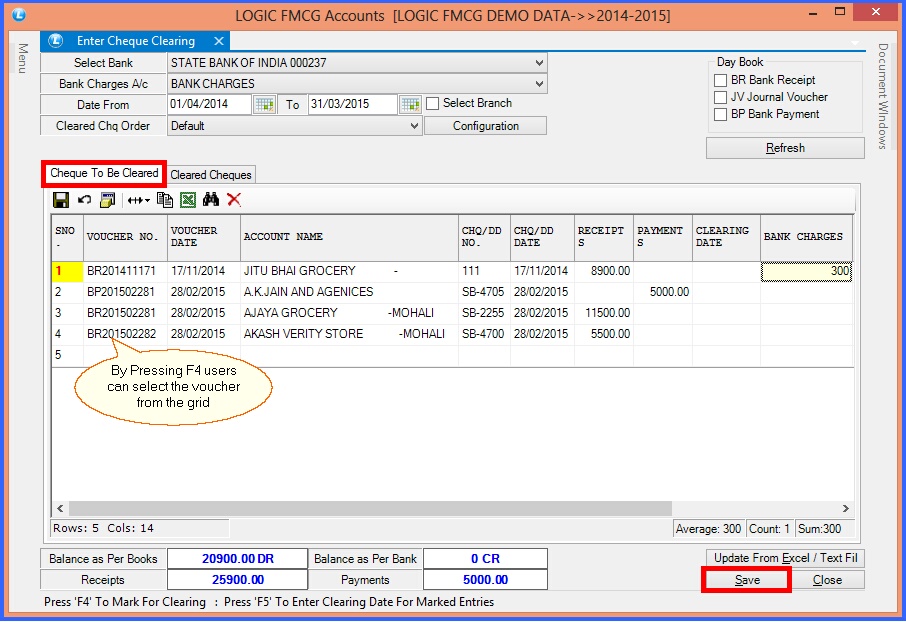Select voucher BR201502282 cell
The height and width of the screenshot is (622, 906).
point(125,334)
